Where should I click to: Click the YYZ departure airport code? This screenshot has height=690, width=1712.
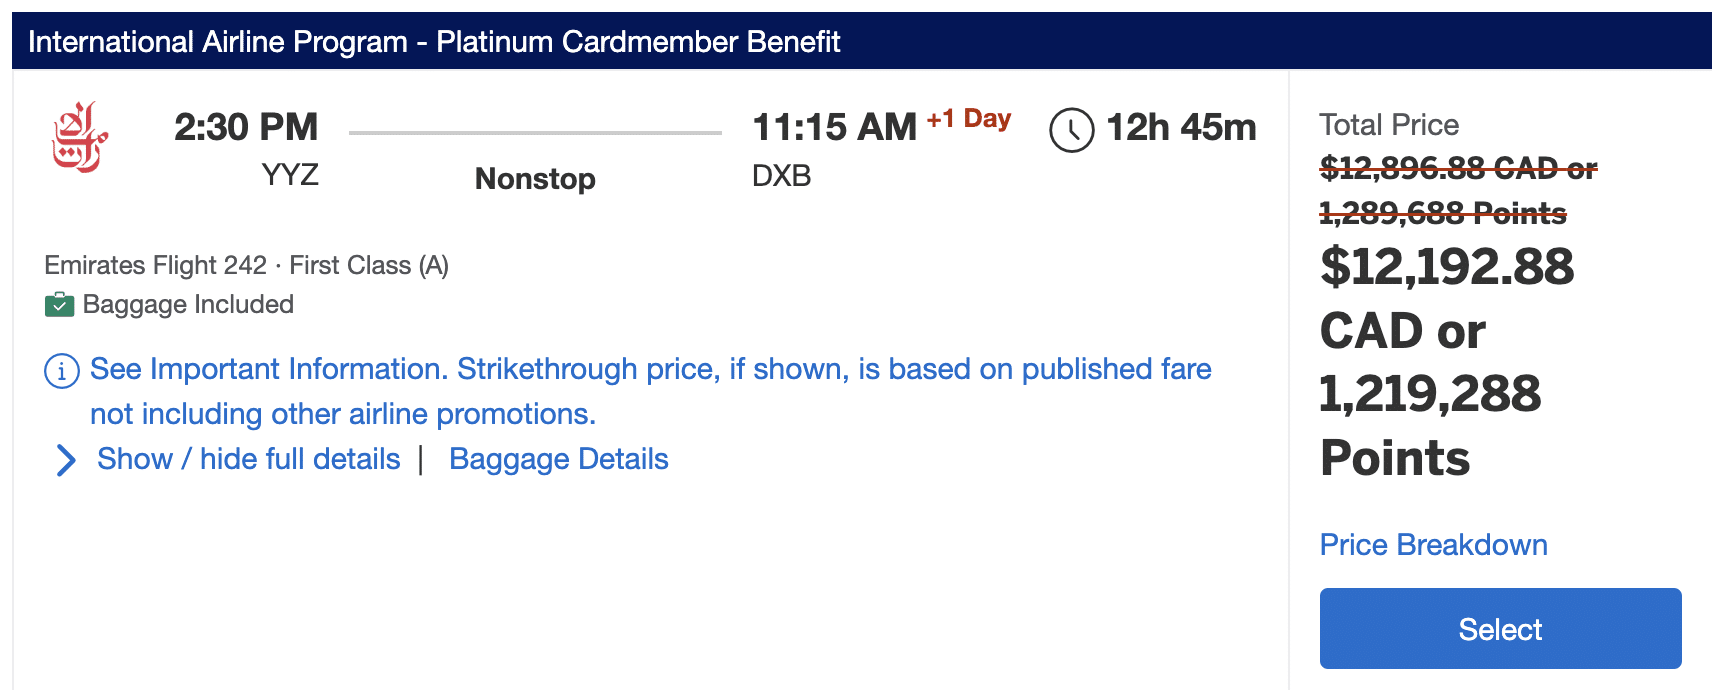pyautogui.click(x=290, y=175)
